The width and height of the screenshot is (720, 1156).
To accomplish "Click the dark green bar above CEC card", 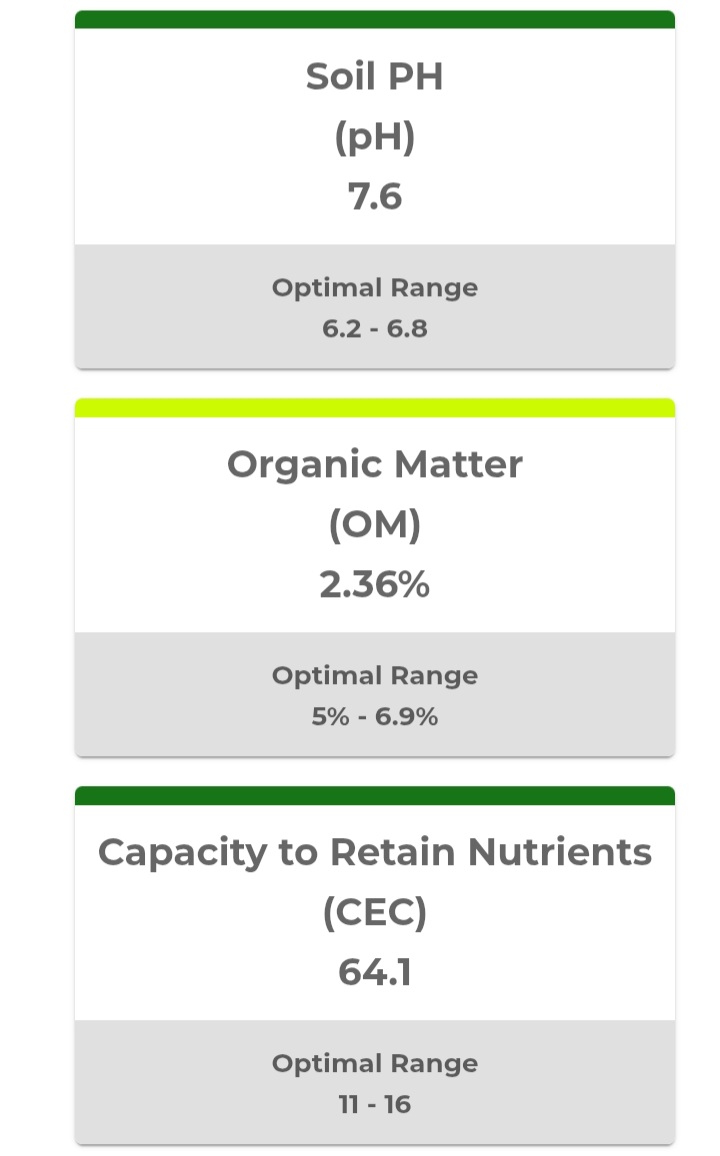I will coord(374,795).
